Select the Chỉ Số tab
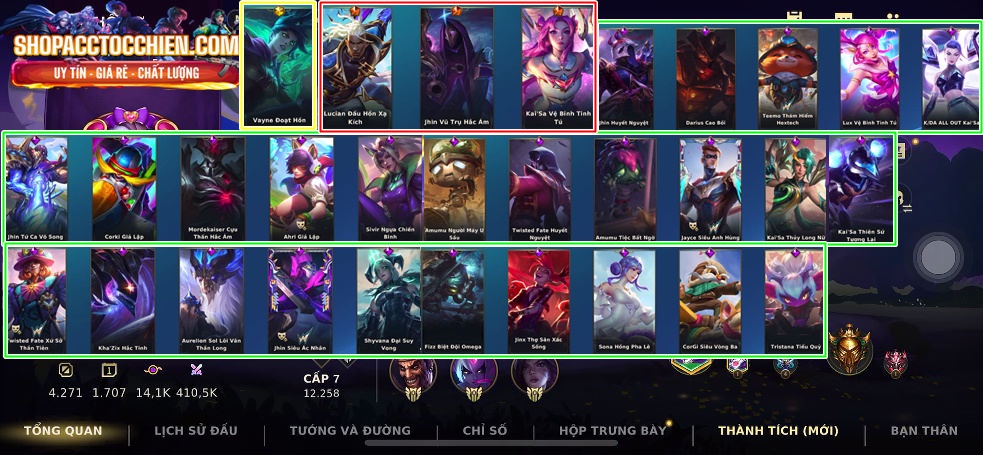This screenshot has height=455, width=984. point(485,431)
